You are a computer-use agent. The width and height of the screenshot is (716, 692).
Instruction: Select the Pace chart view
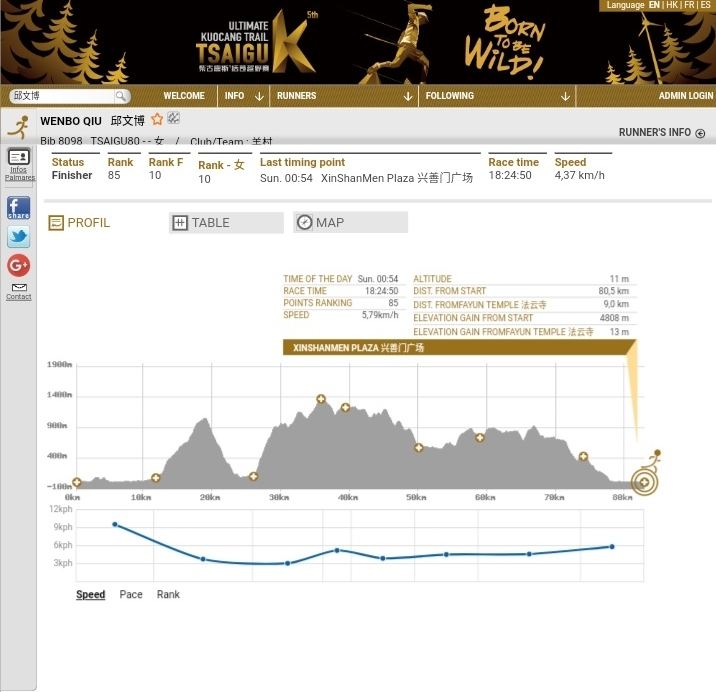tap(131, 595)
